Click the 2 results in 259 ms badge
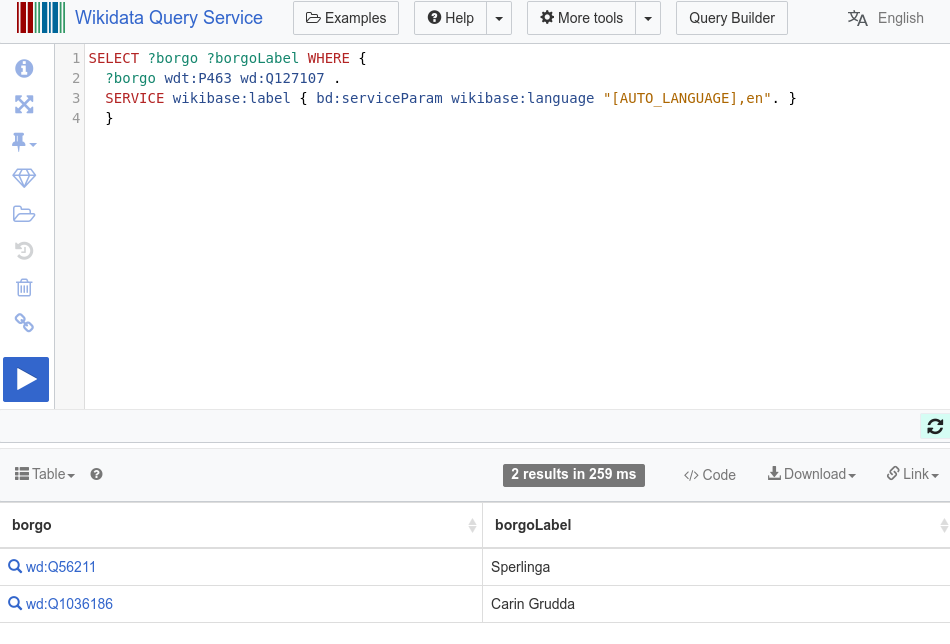The image size is (950, 644). tap(574, 474)
